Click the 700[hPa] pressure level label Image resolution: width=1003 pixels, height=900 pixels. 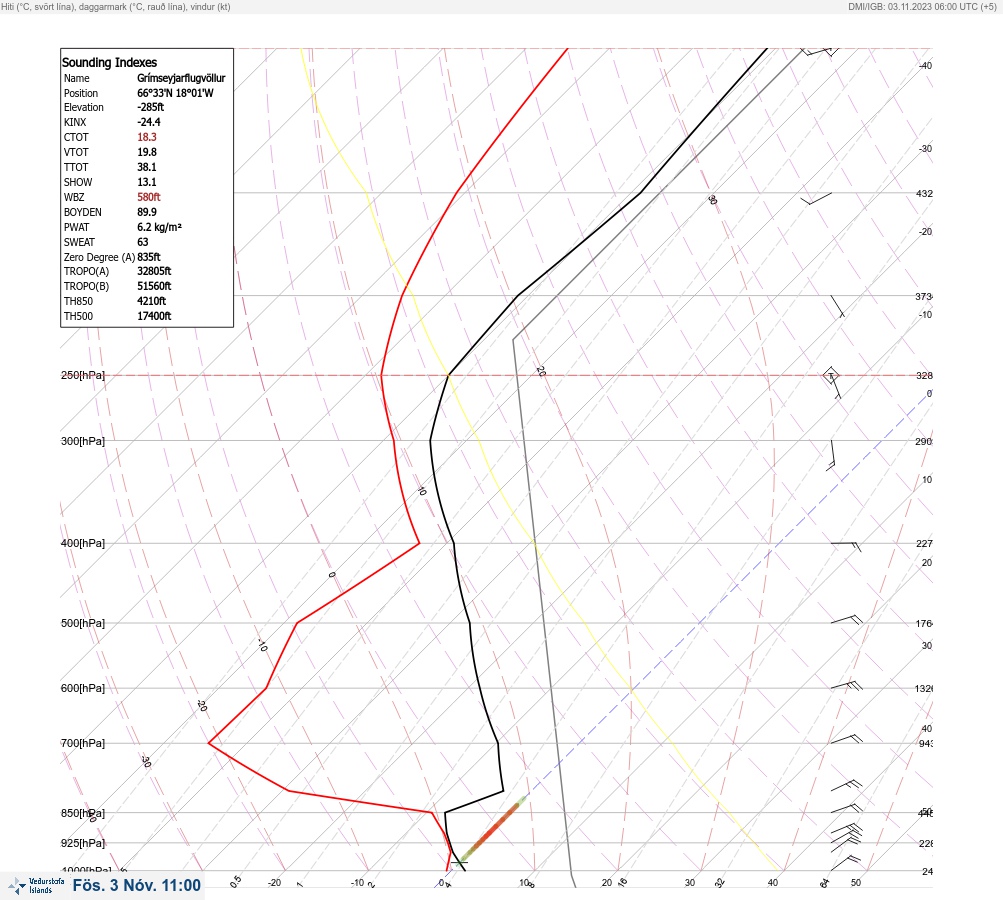point(83,743)
